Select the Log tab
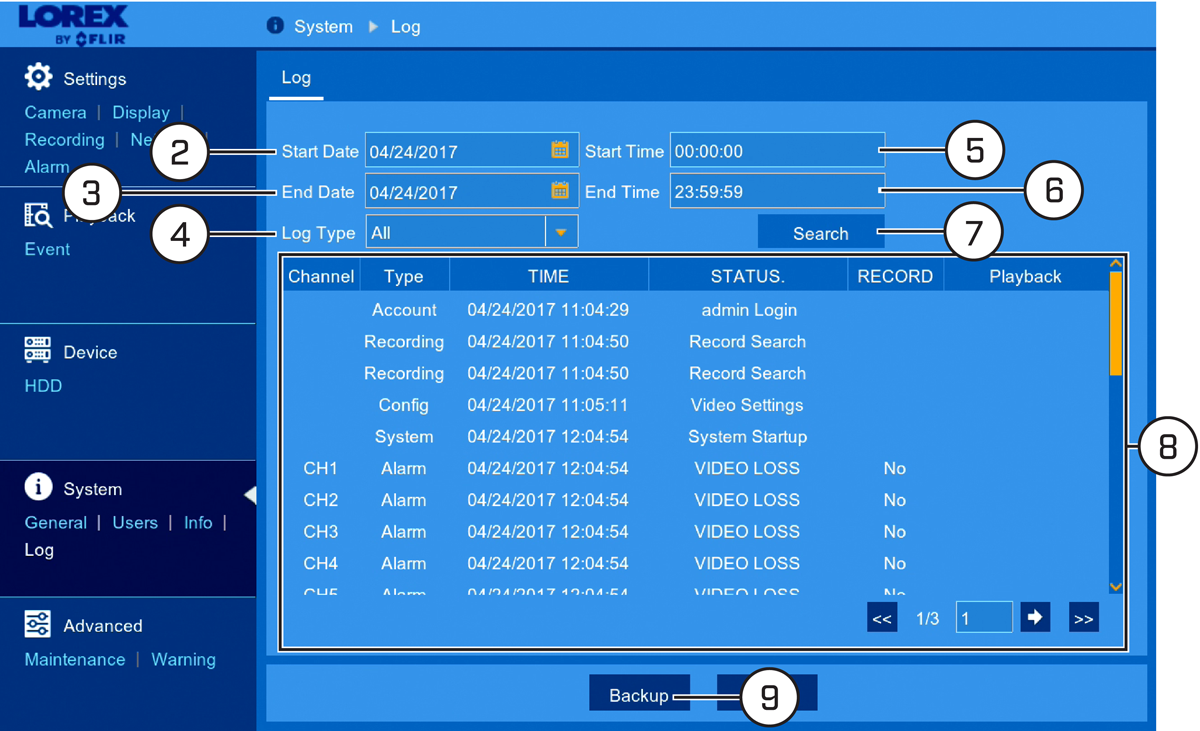 pos(296,78)
